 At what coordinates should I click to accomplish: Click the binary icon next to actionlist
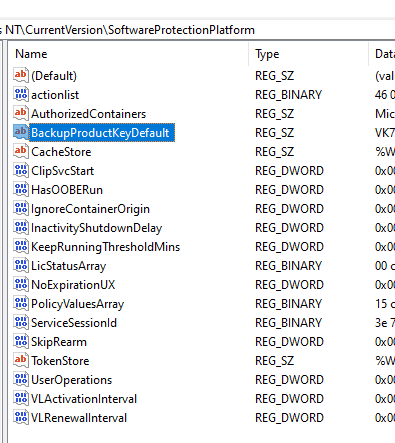click(20, 94)
